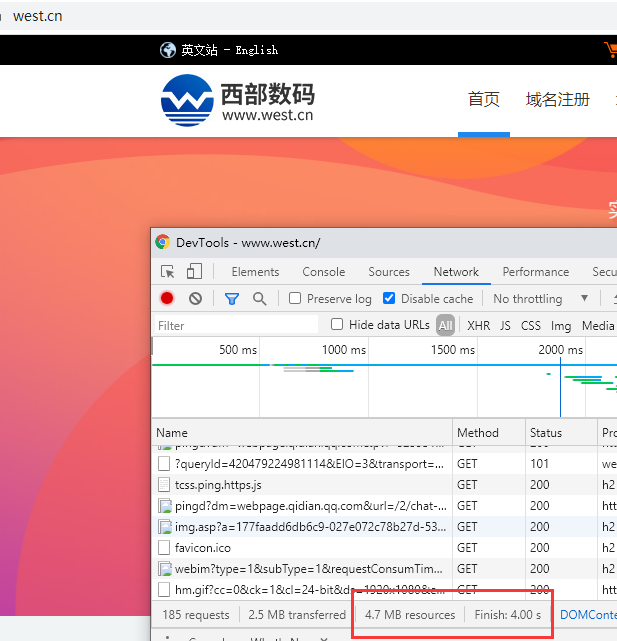Toggle the device toolbar icon
The height and width of the screenshot is (641, 617).
[x=194, y=271]
